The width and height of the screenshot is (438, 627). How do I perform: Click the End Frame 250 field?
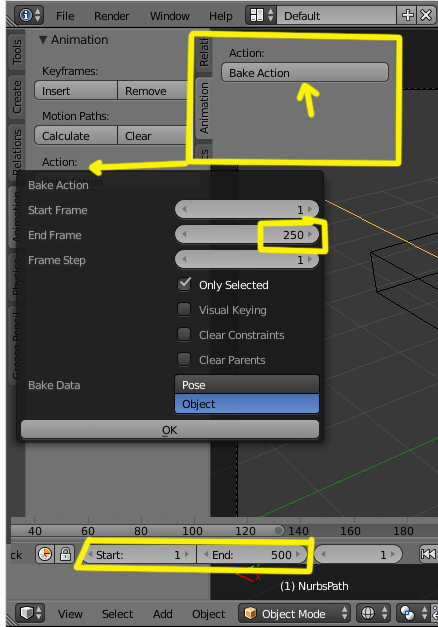(x=247, y=234)
